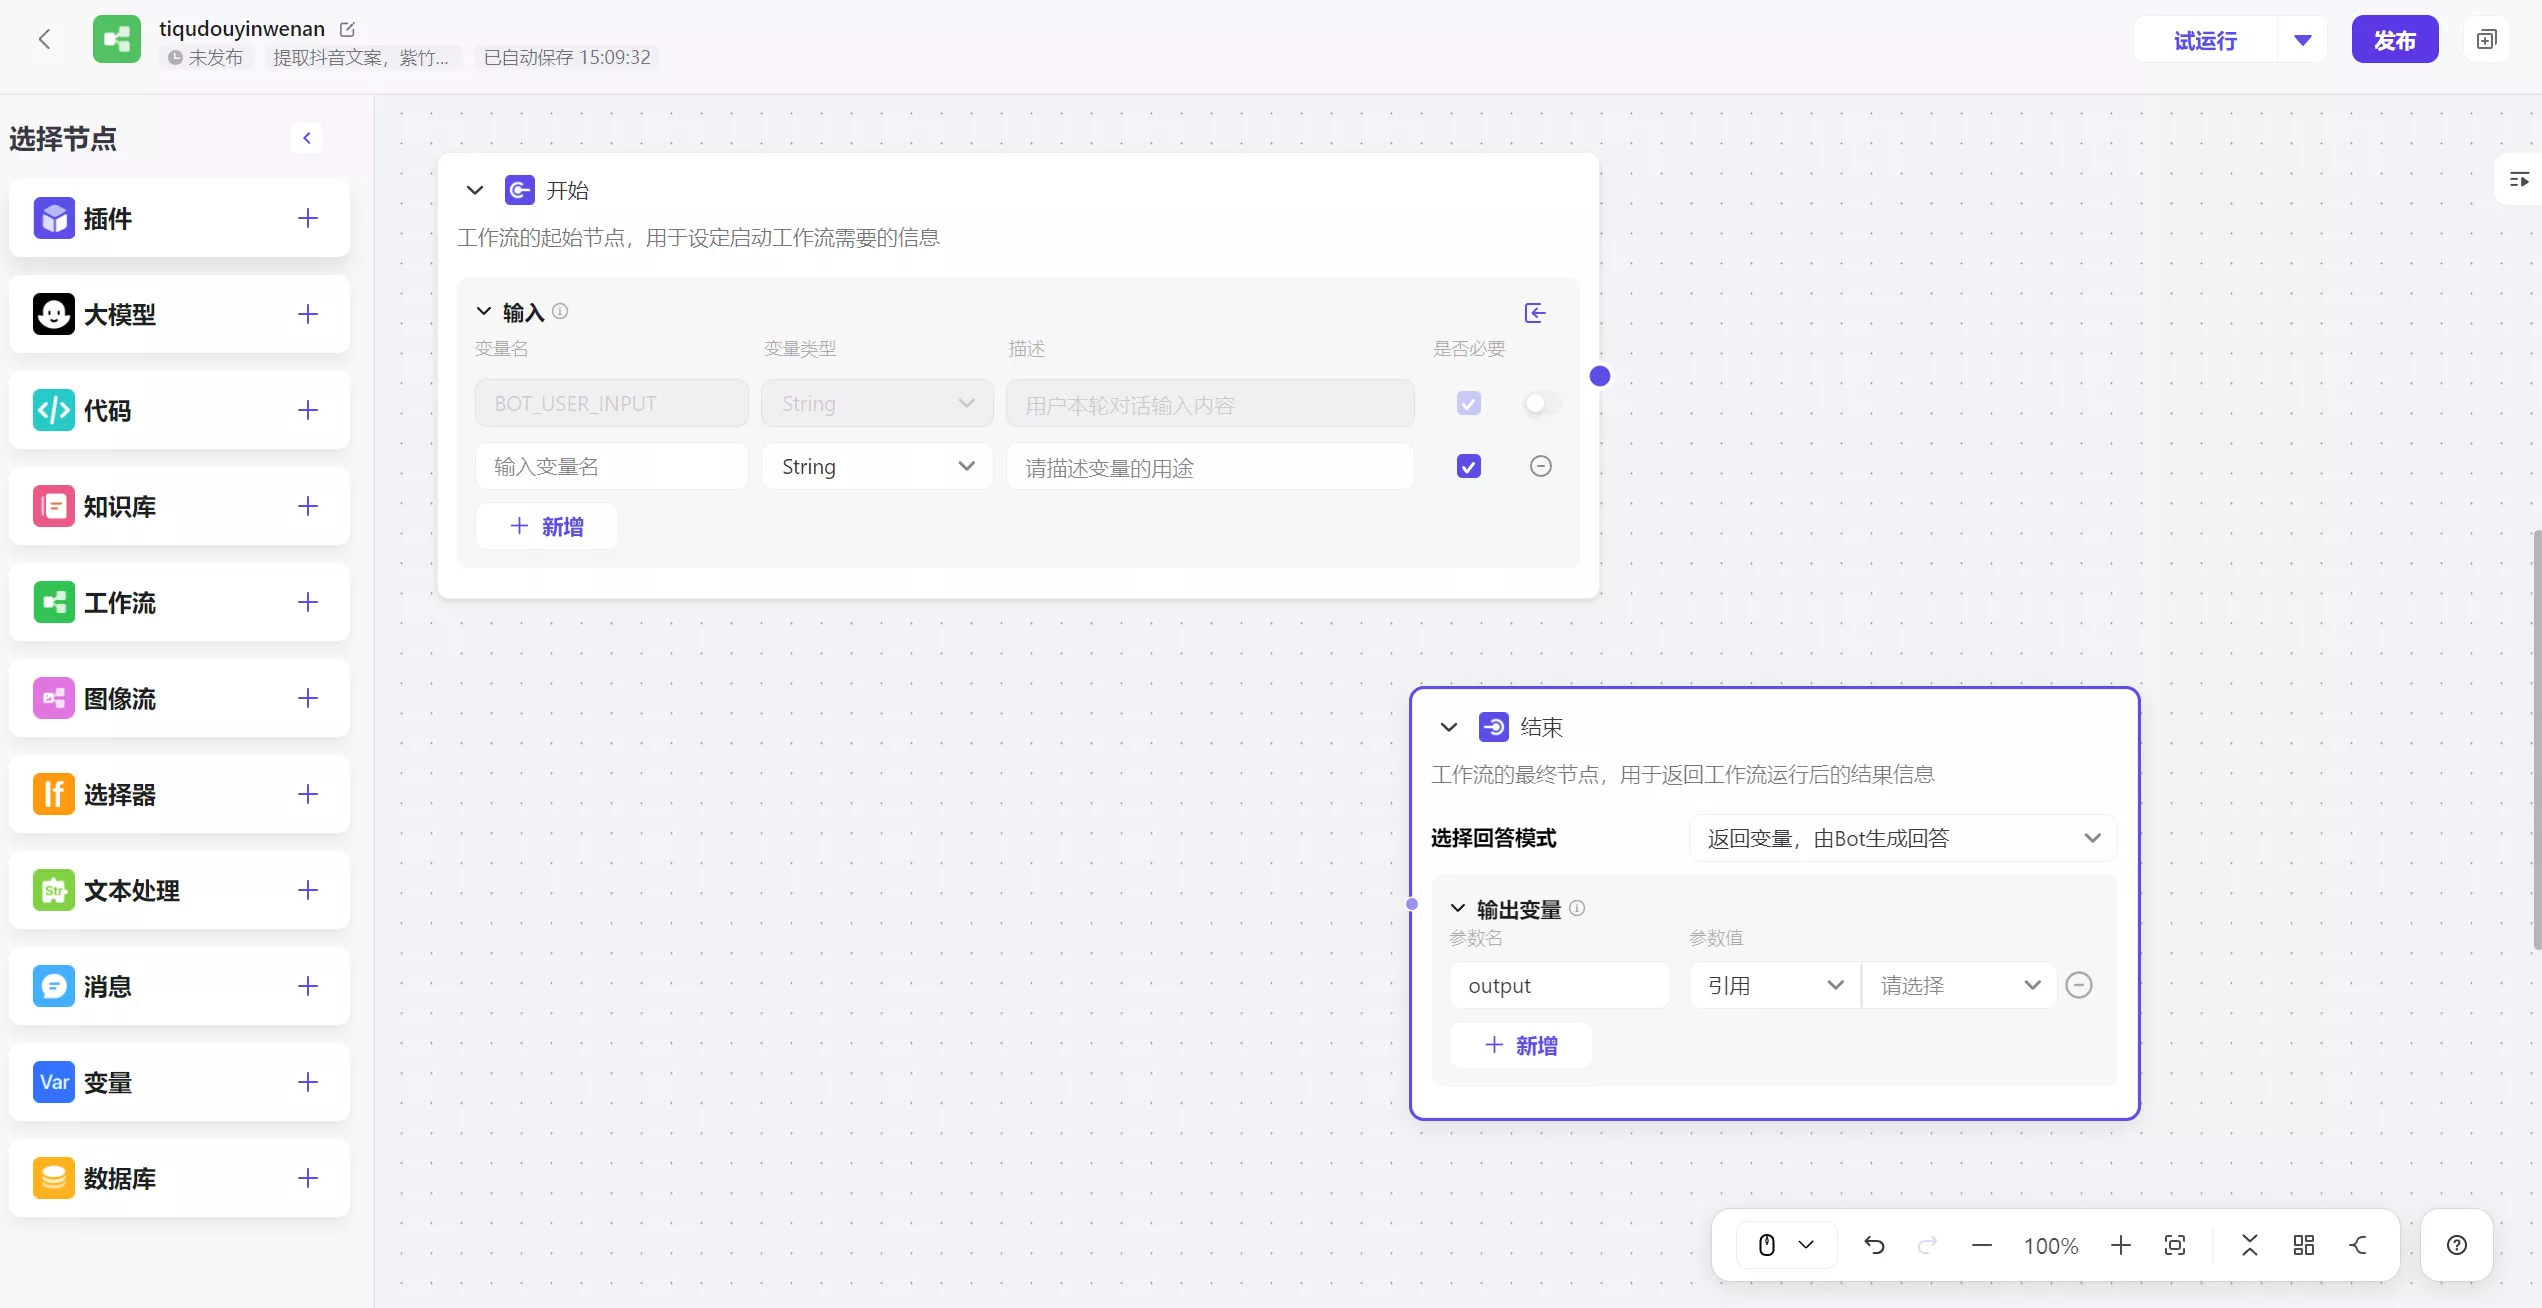Click 新增 in the 开始 node

(546, 526)
